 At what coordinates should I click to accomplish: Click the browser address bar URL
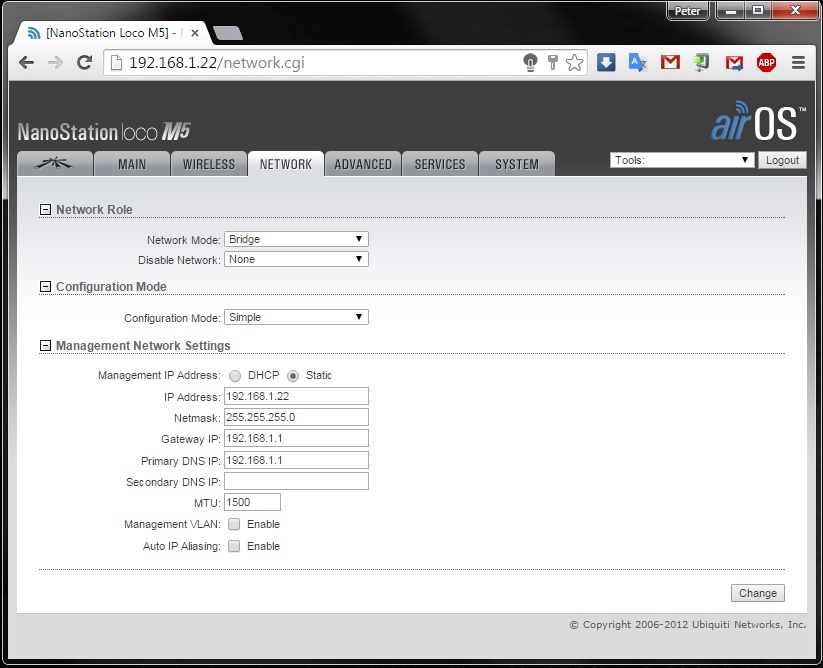(217, 63)
